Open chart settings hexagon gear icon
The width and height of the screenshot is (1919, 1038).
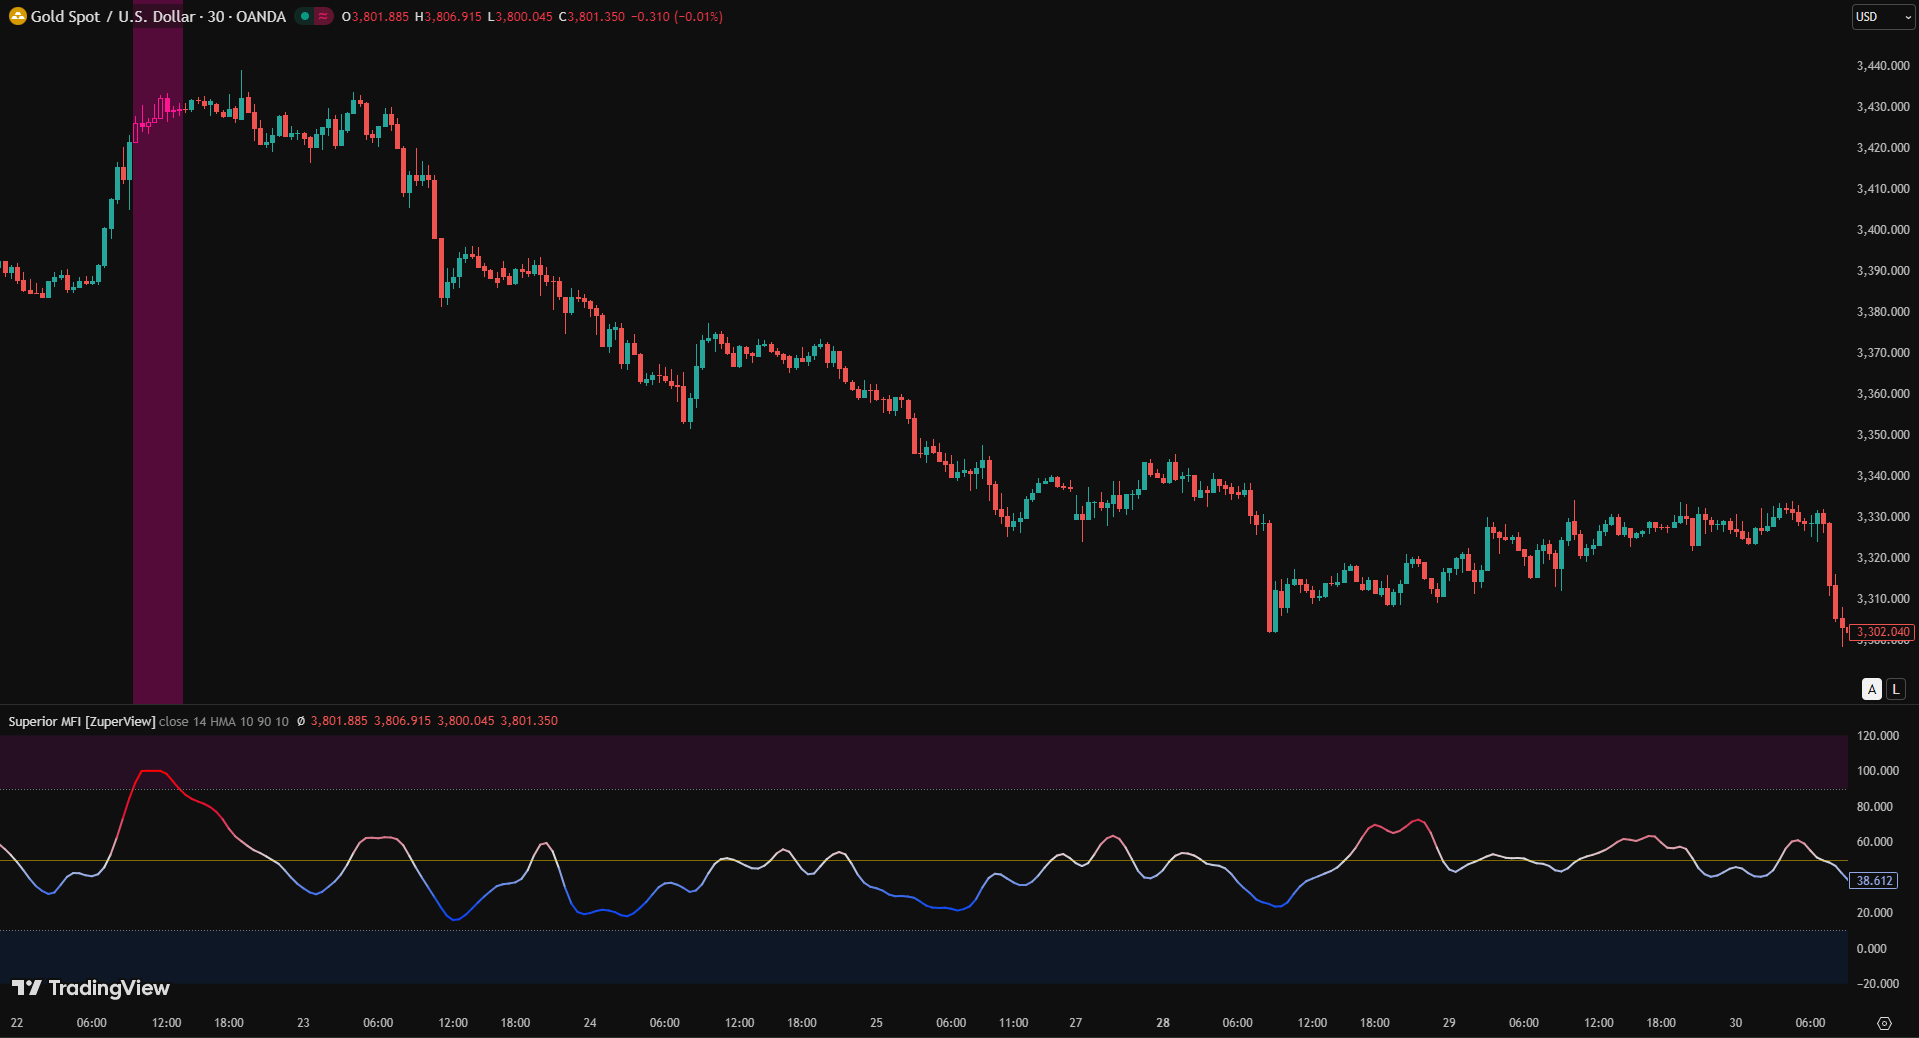[1884, 1023]
